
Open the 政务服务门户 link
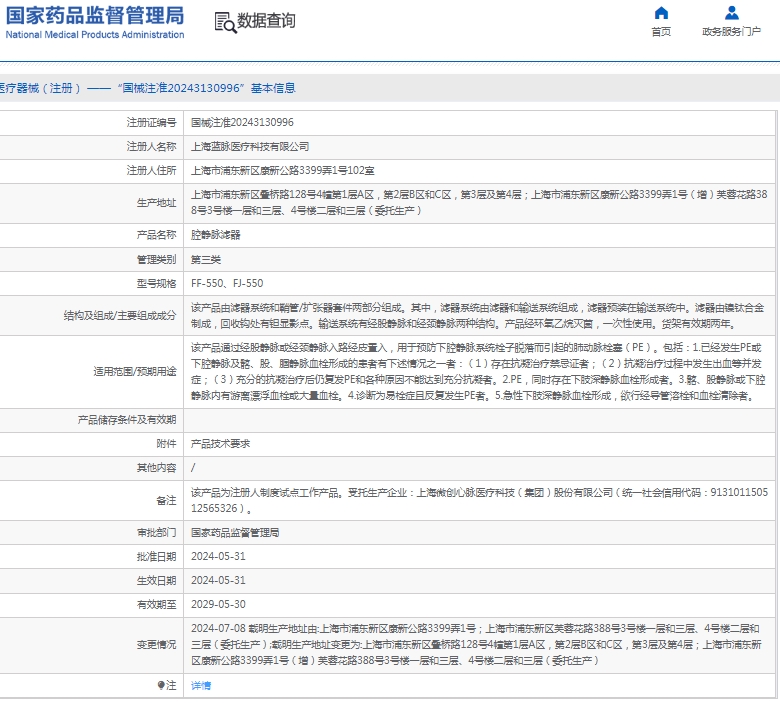point(731,31)
